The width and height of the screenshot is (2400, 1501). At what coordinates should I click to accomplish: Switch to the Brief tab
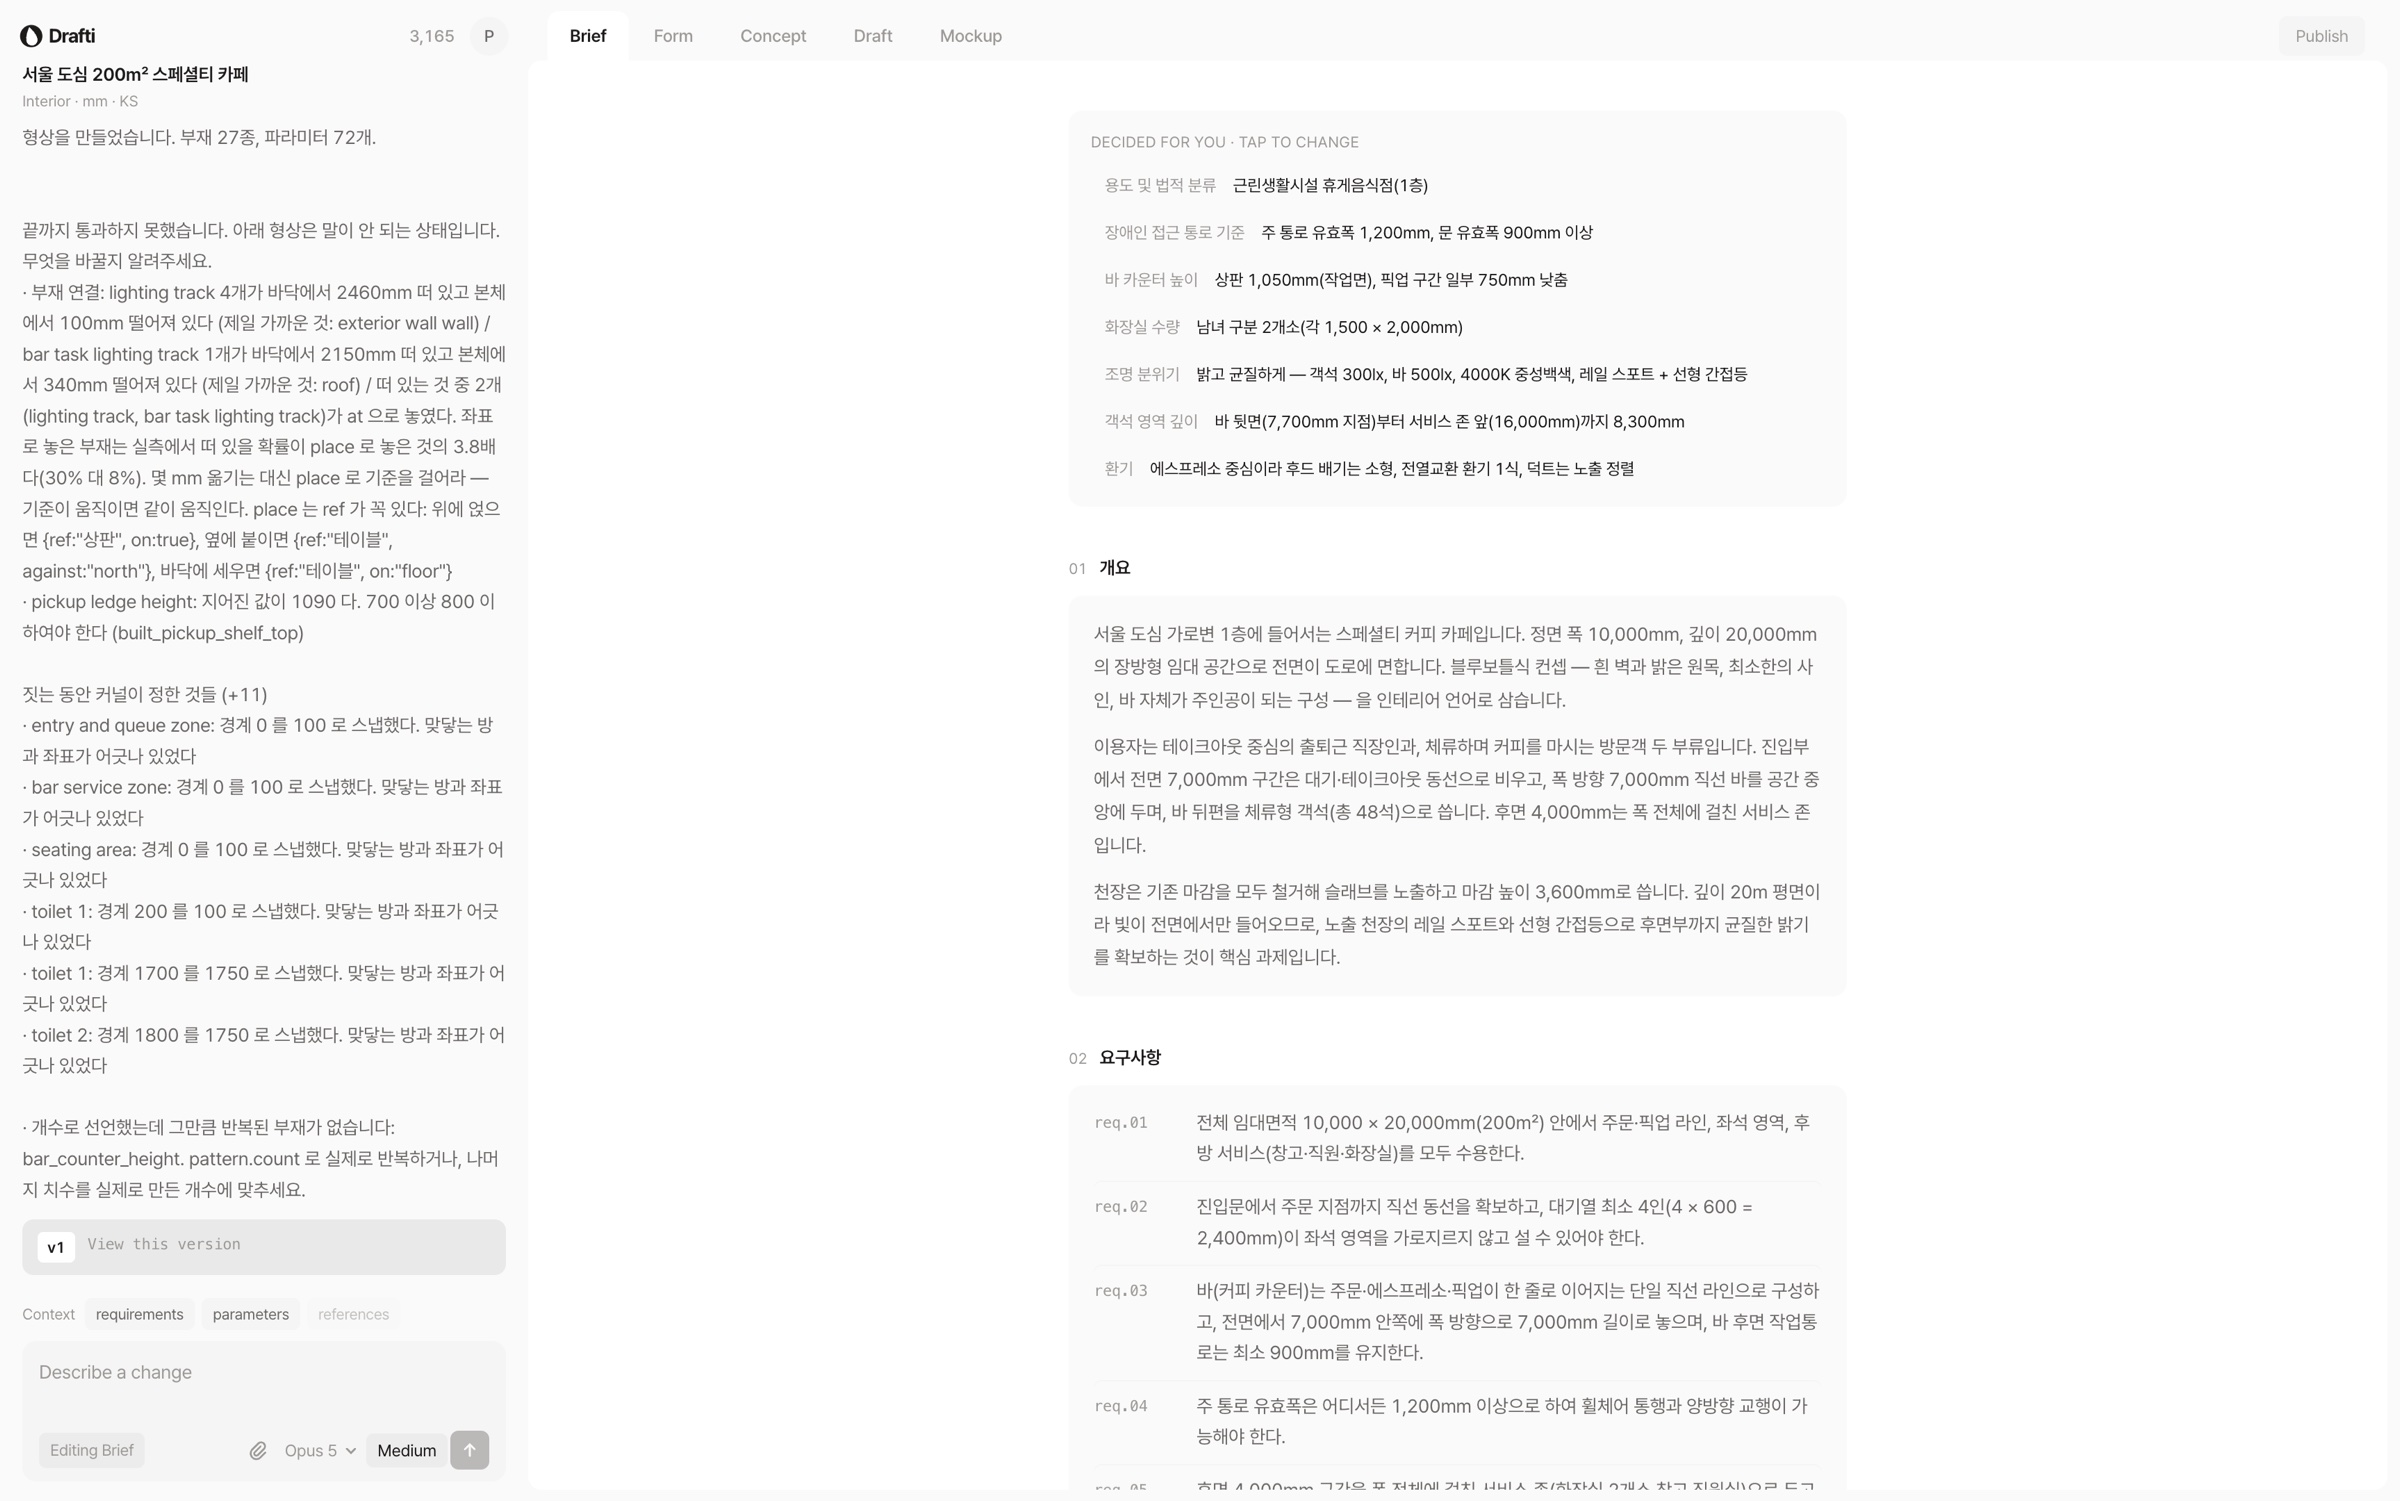pos(588,36)
